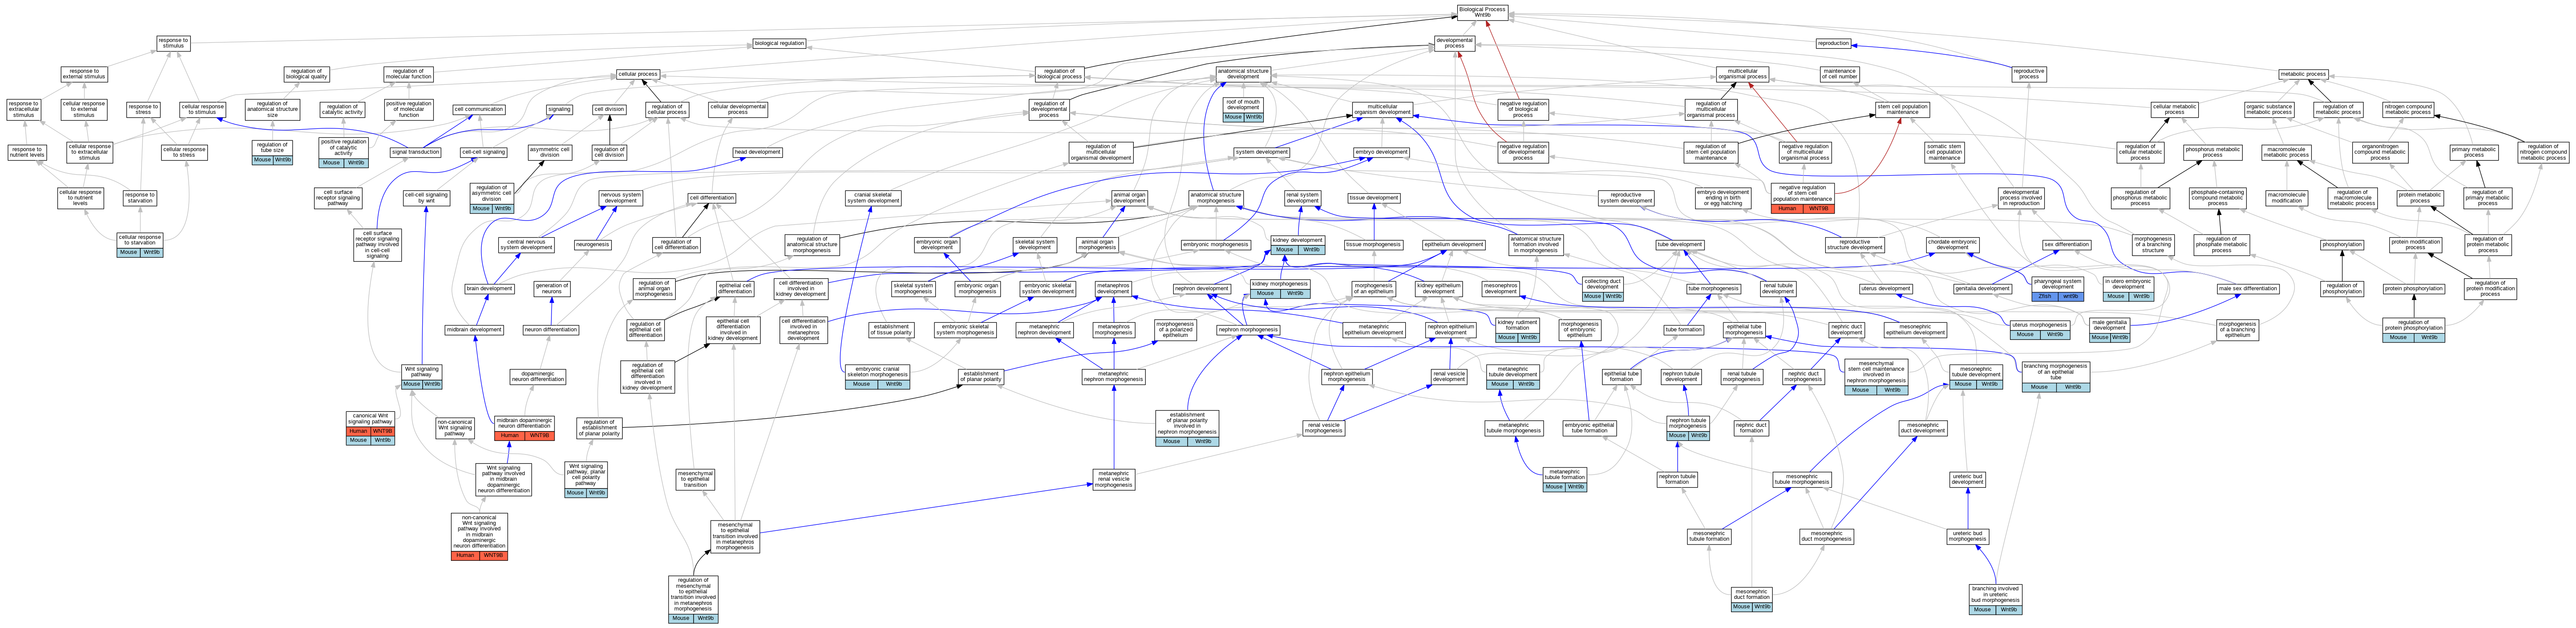Select the blue 'Zfish' tag cell
This screenshot has width=2576, height=628.
click(2045, 296)
